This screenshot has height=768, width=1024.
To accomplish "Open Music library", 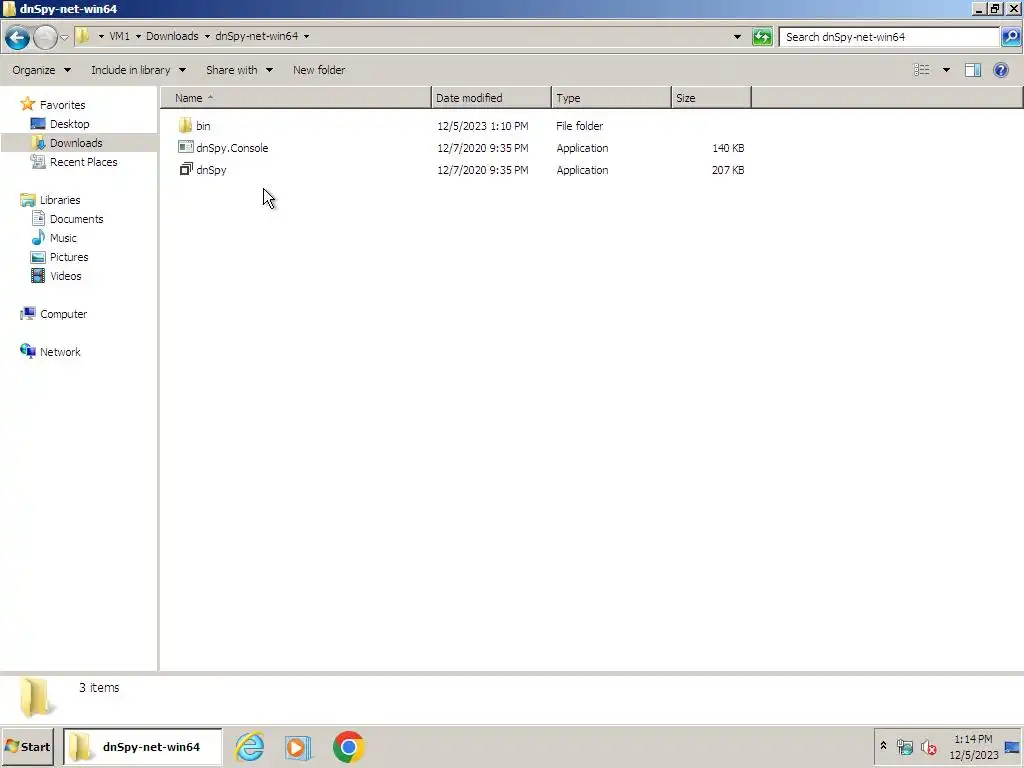I will point(63,238).
